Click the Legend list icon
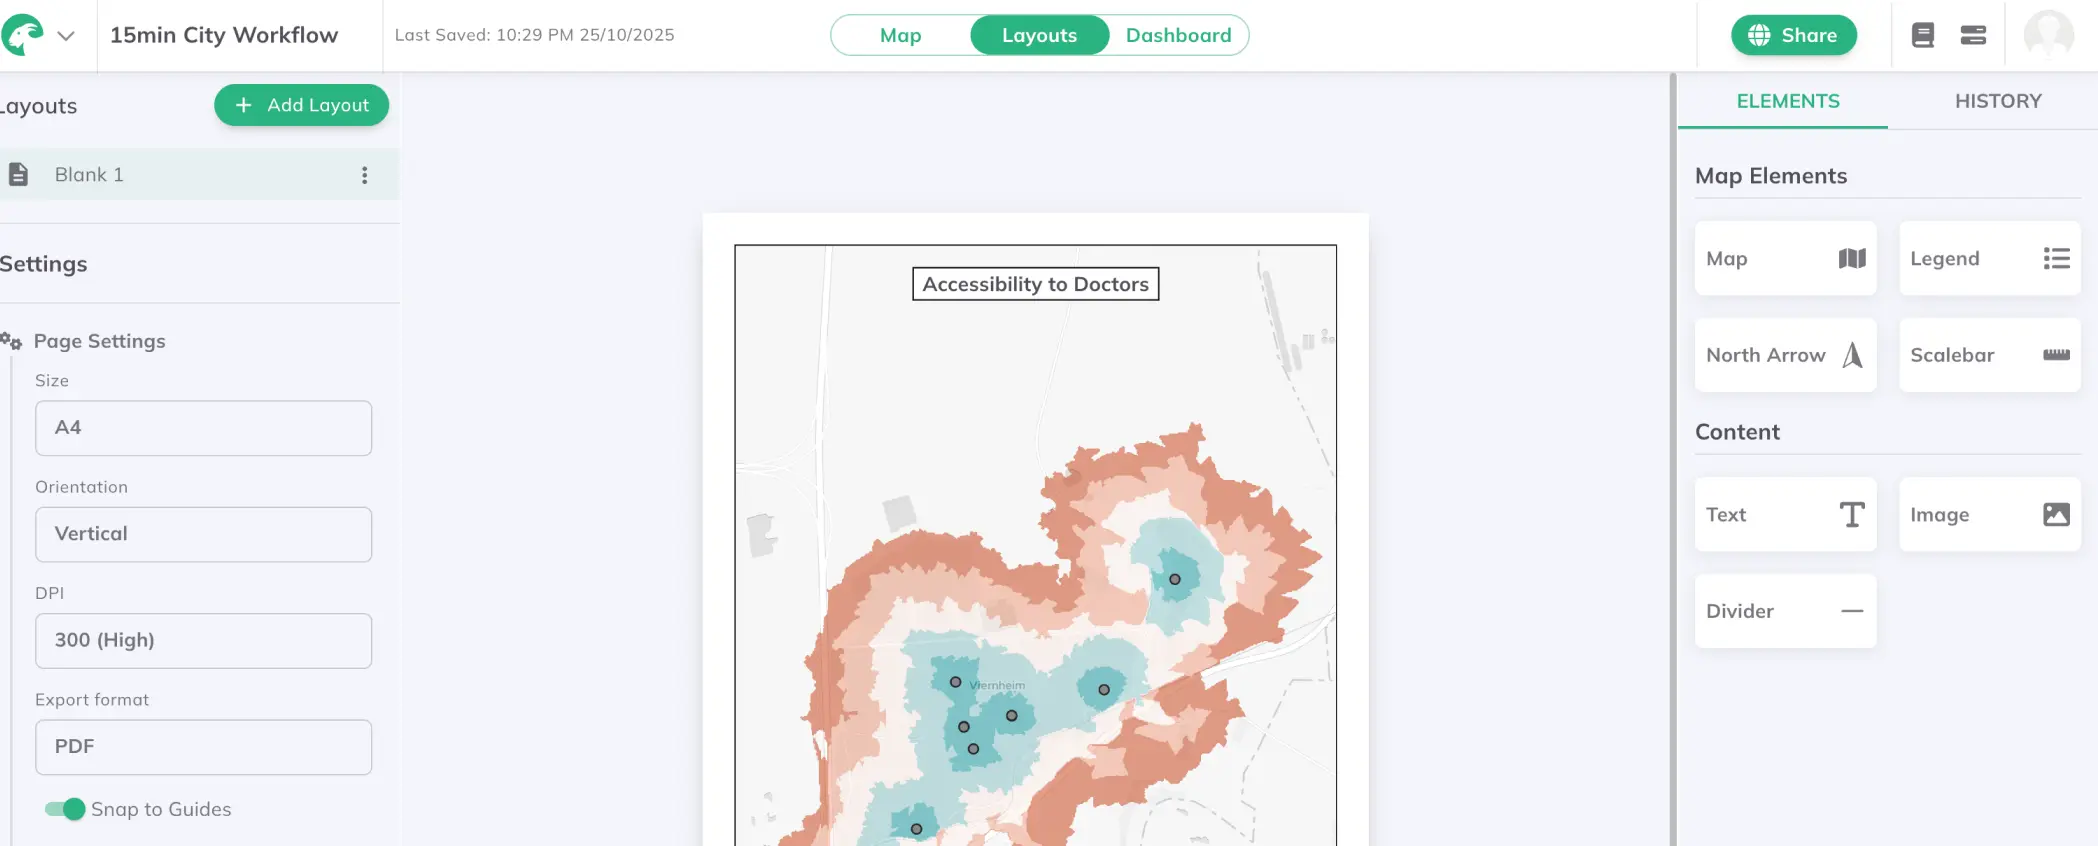Viewport: 2098px width, 846px height. tap(2056, 258)
